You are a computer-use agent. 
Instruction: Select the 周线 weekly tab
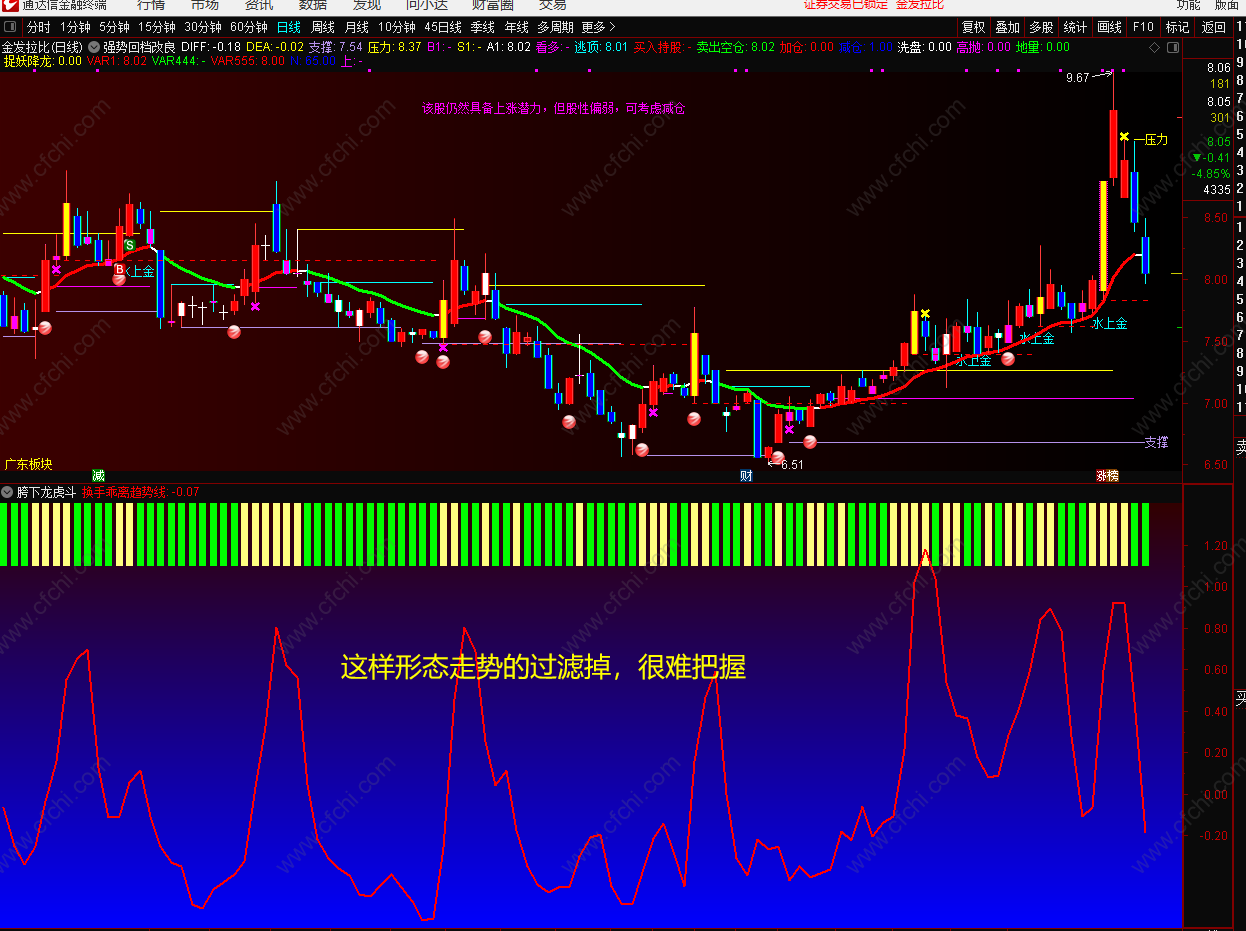click(x=323, y=27)
